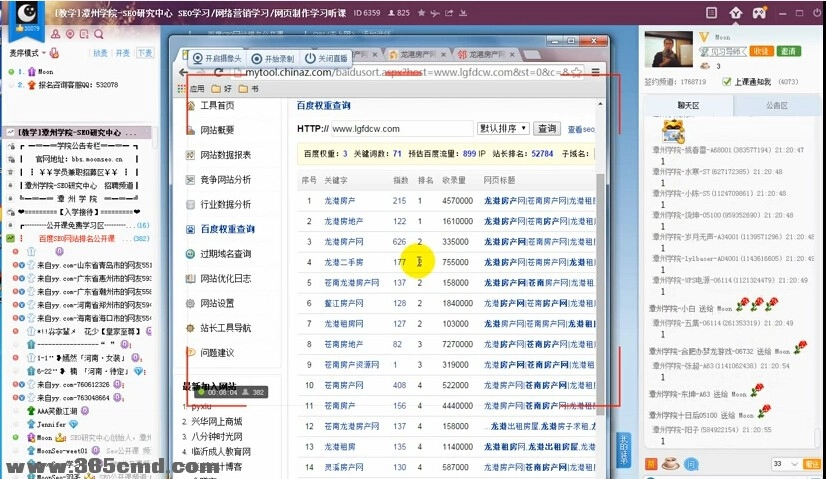826x479 pixels.
Task: Open the 苍南龙港房产网 keyword link in row 5
Action: [351, 283]
